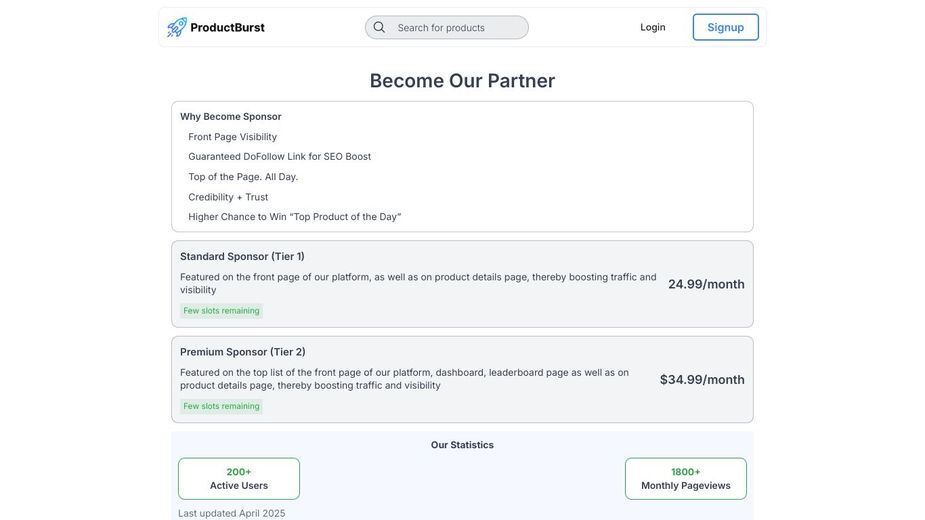Select the Standard Sponsor (Tier 1) card

[x=462, y=284]
